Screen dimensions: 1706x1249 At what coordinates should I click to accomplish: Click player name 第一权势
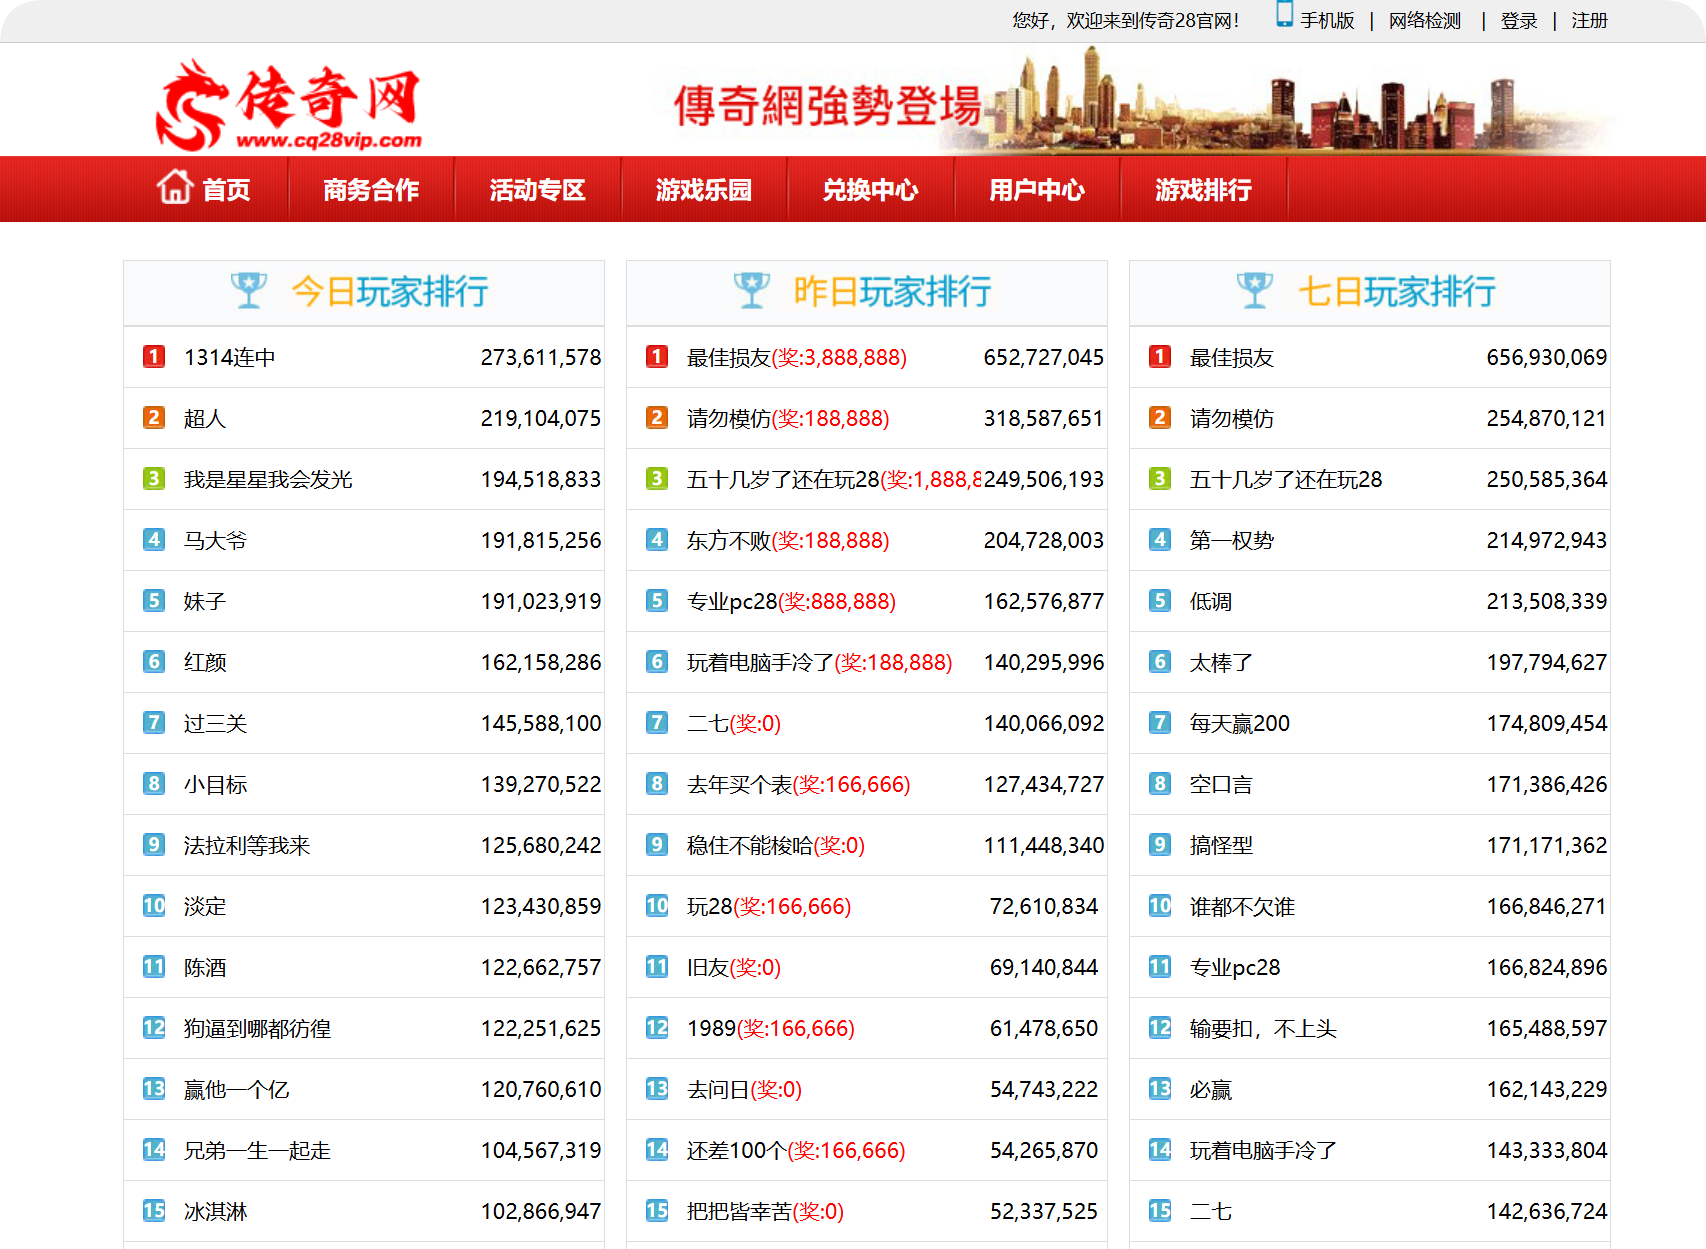1232,540
